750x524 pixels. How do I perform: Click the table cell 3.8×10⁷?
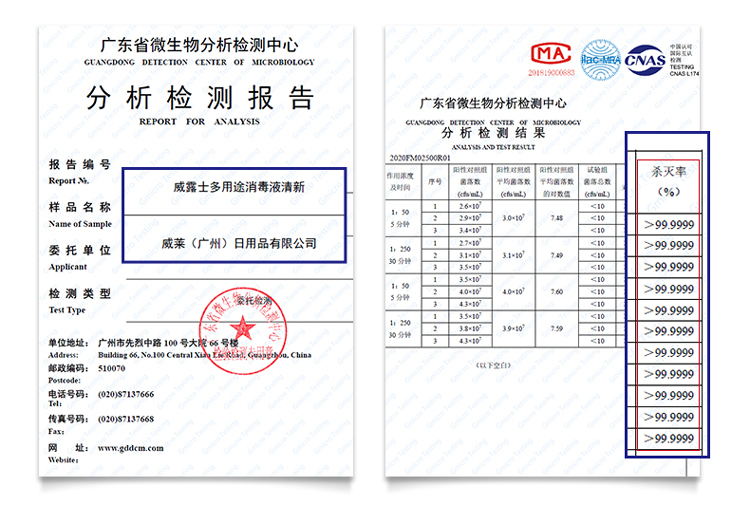click(470, 328)
